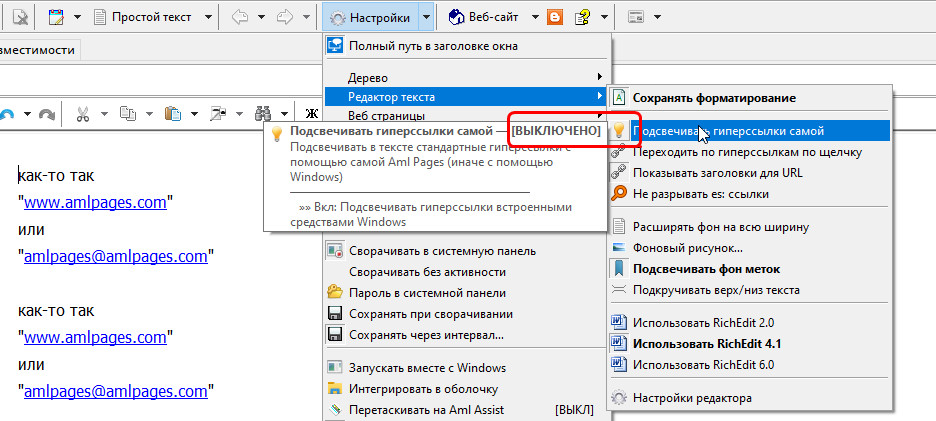Select Использовать RichEdit 2.0
Viewport: 936px width, 421px height.
(x=750, y=323)
